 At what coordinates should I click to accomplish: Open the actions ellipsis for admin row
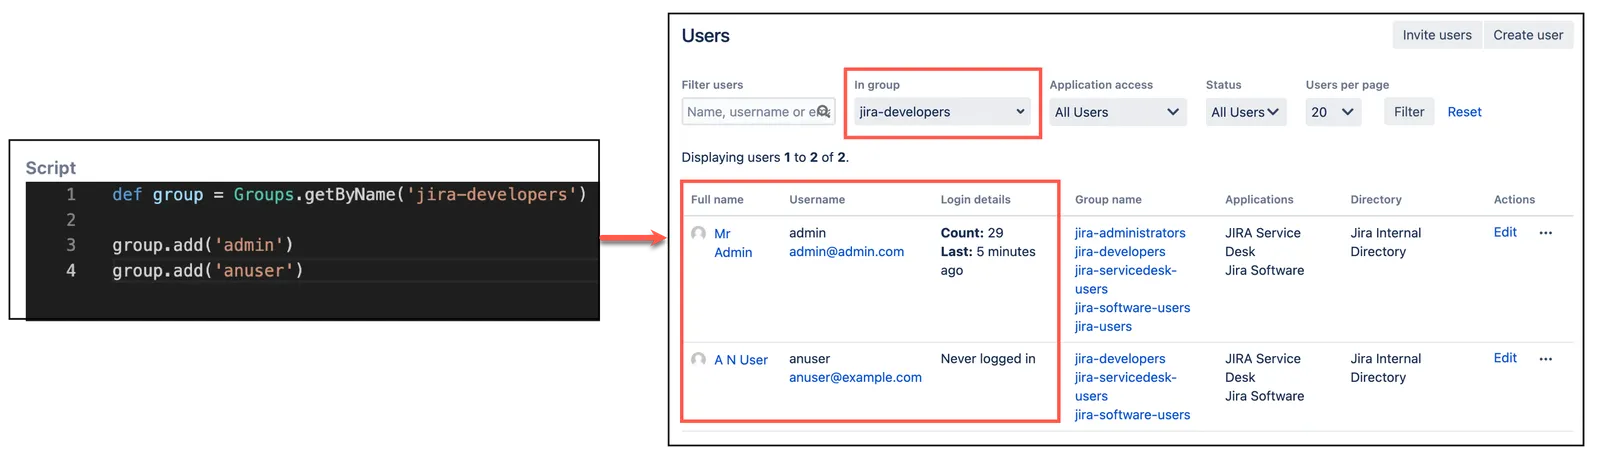[1545, 233]
